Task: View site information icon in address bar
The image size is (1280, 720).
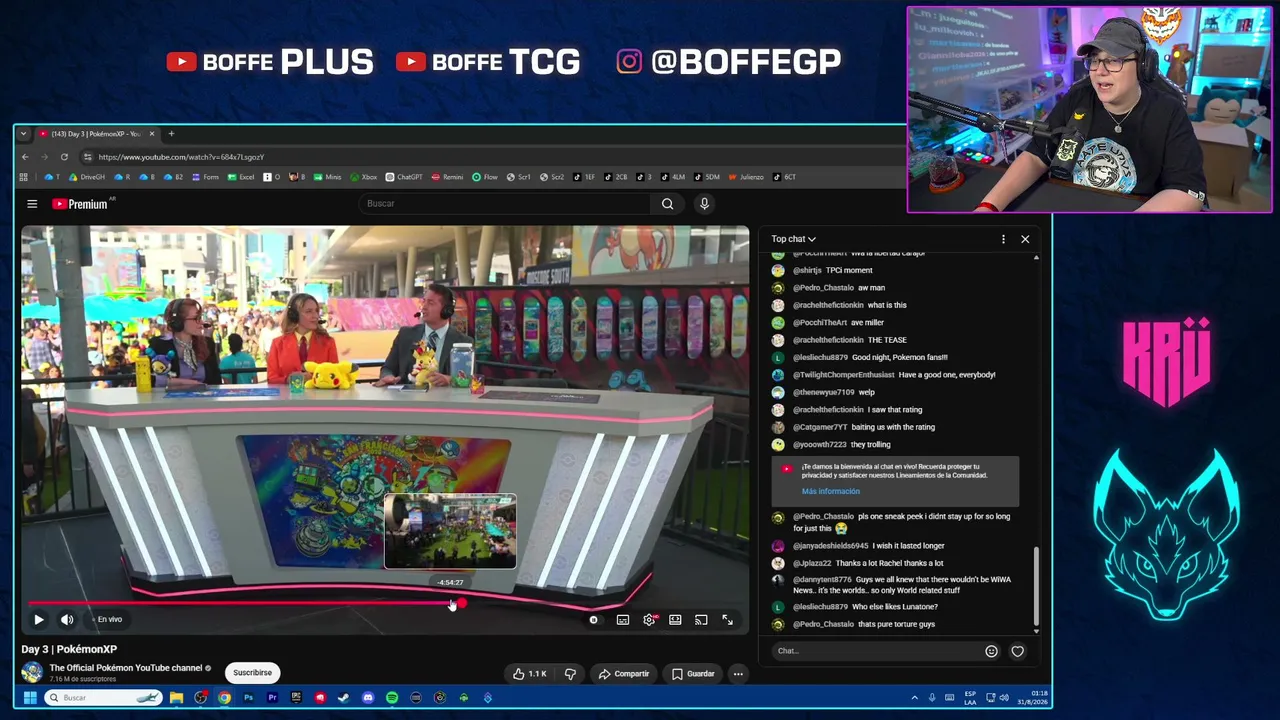Action: 88,157
